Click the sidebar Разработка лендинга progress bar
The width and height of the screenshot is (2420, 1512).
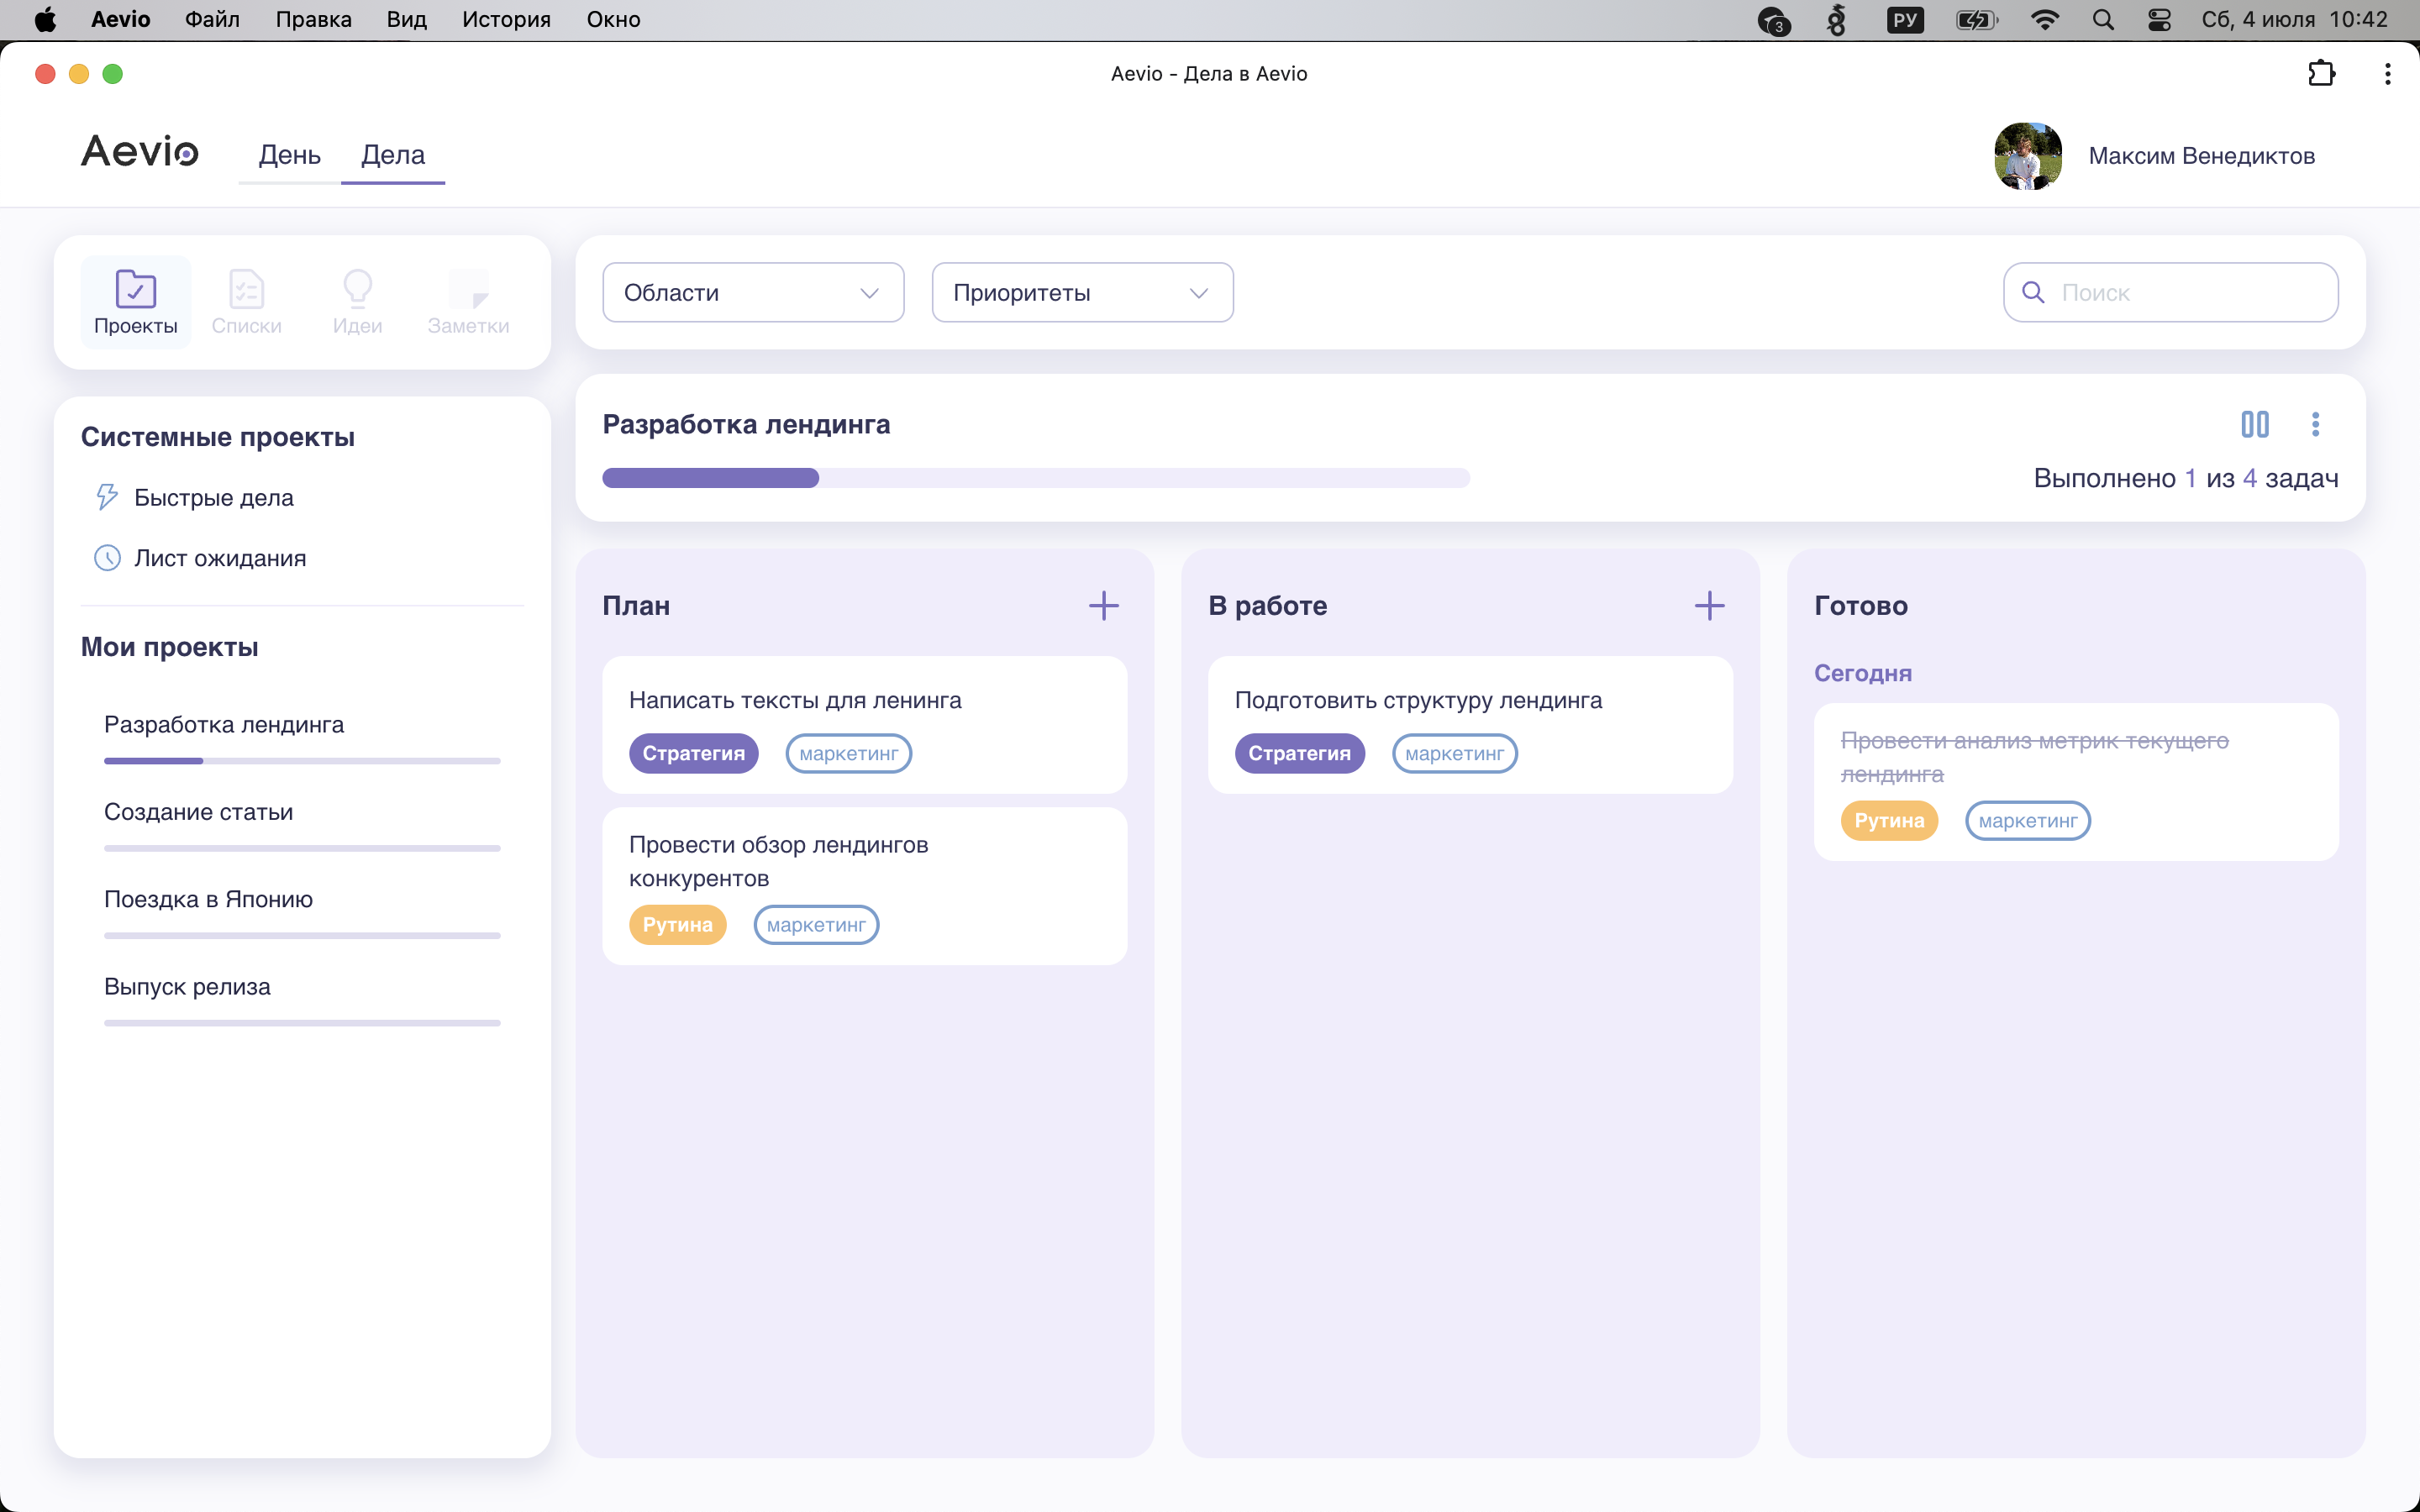[302, 761]
